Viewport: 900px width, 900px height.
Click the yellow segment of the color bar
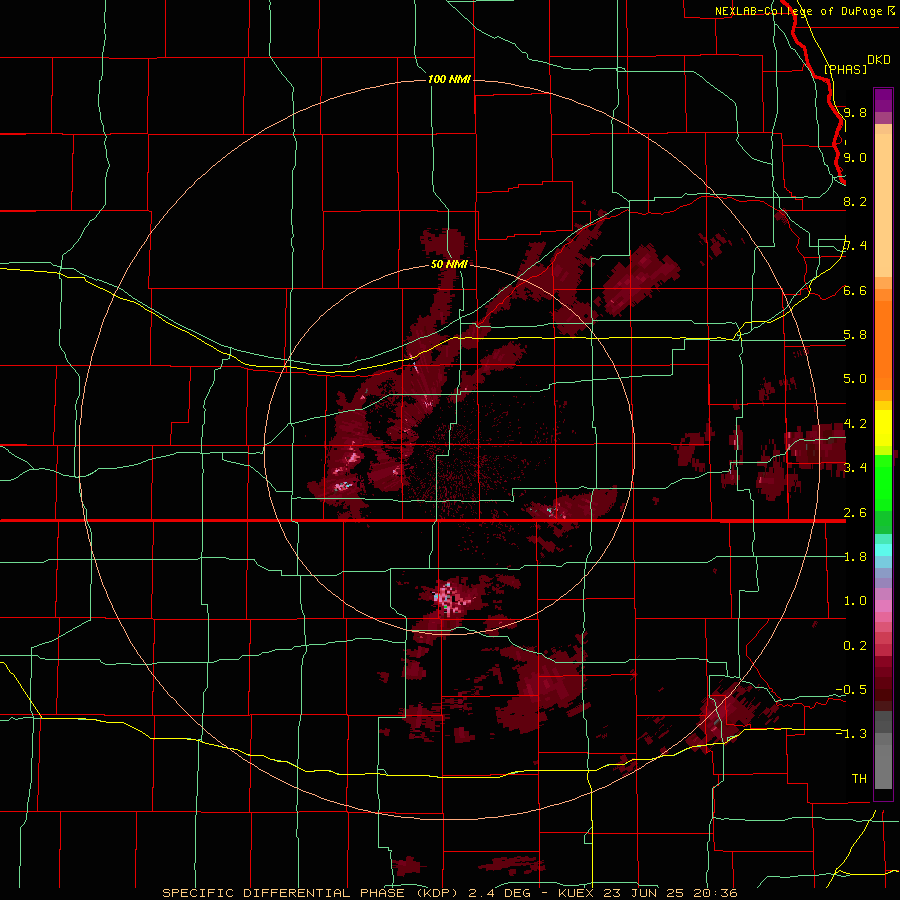tap(883, 428)
